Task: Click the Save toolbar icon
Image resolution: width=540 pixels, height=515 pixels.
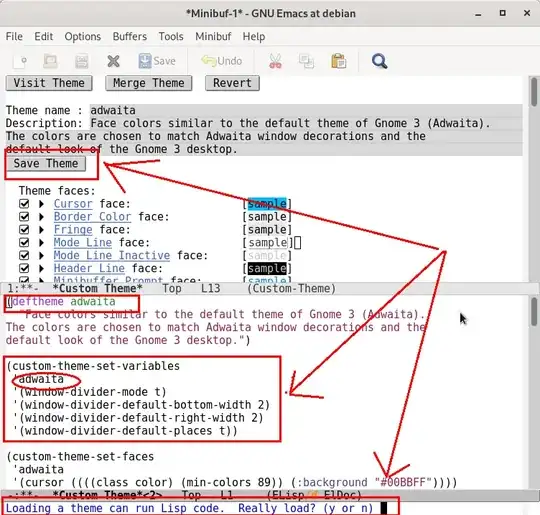Action: point(157,61)
